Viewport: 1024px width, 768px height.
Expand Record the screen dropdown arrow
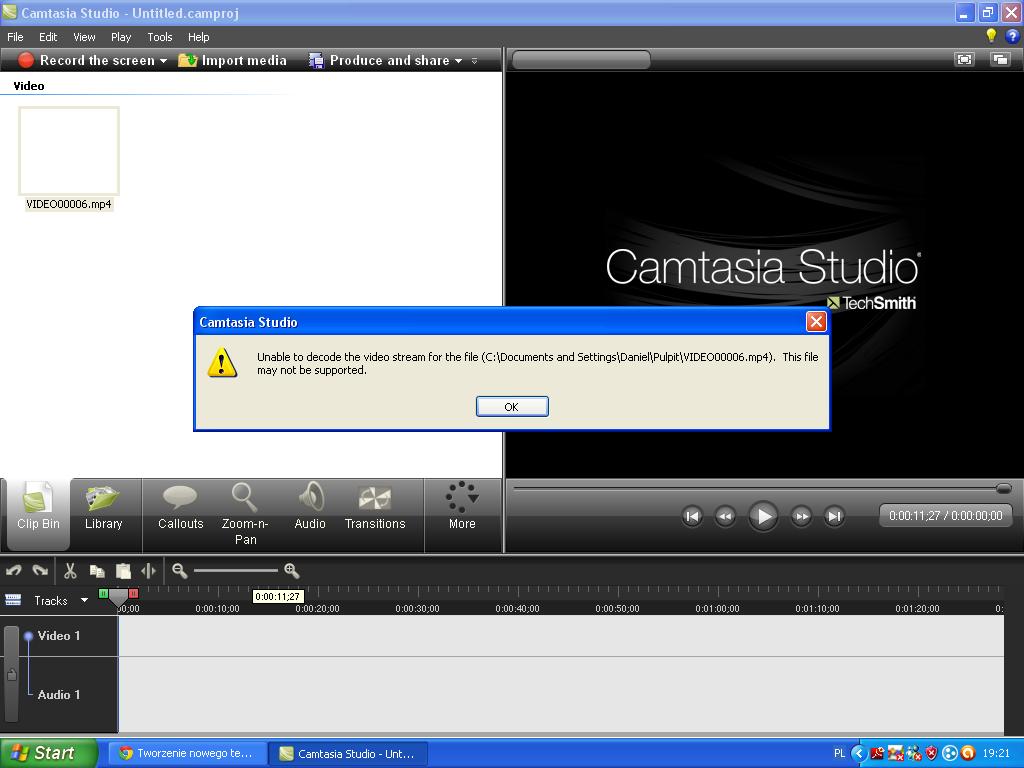(163, 61)
